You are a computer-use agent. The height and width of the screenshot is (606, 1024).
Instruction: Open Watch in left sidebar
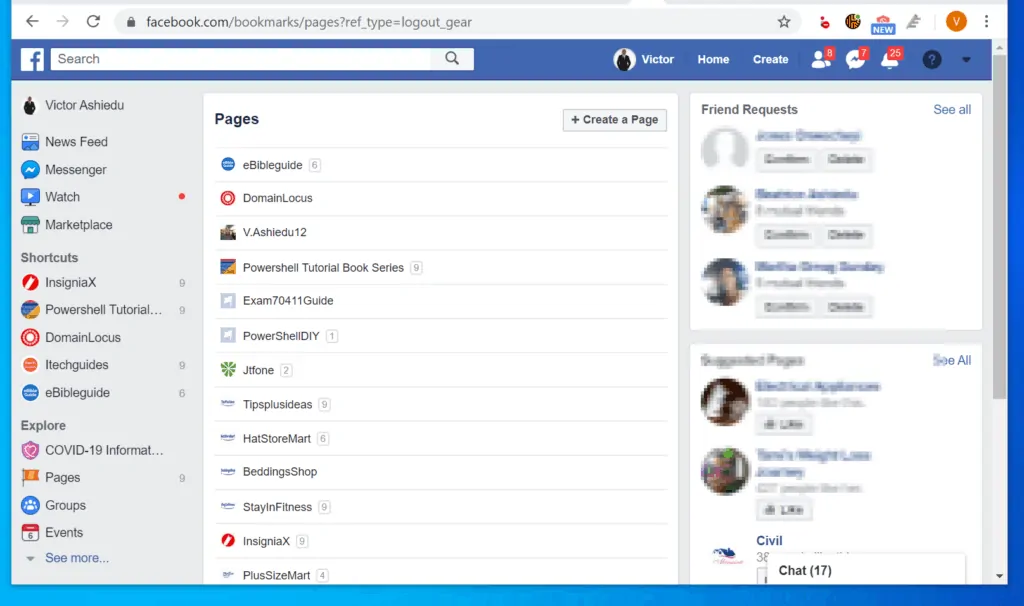click(50, 197)
